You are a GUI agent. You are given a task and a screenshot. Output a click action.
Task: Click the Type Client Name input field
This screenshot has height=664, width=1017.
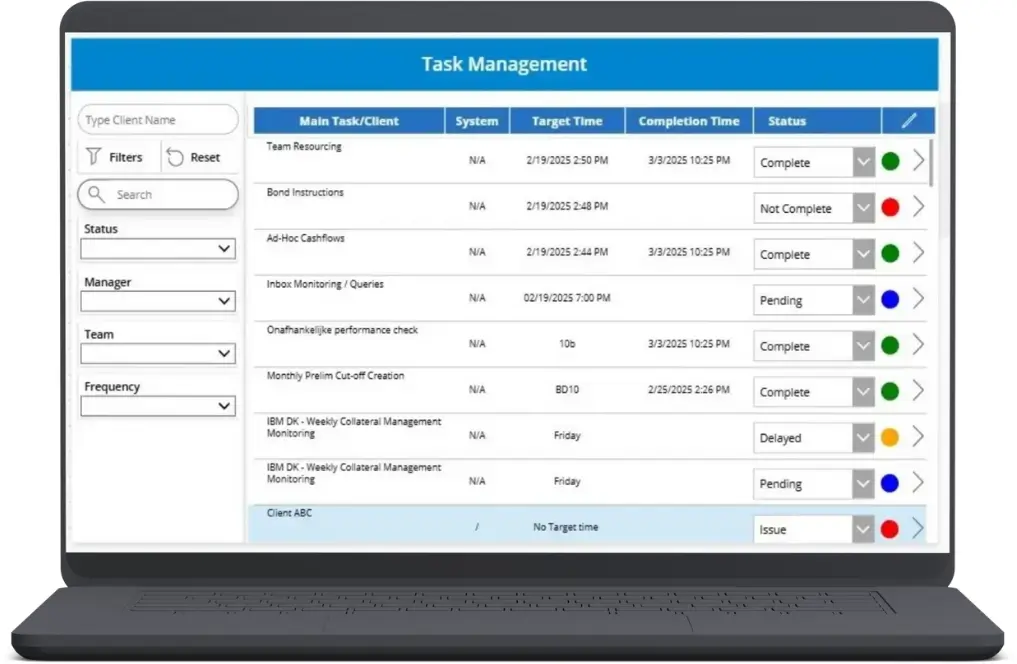[x=157, y=119]
